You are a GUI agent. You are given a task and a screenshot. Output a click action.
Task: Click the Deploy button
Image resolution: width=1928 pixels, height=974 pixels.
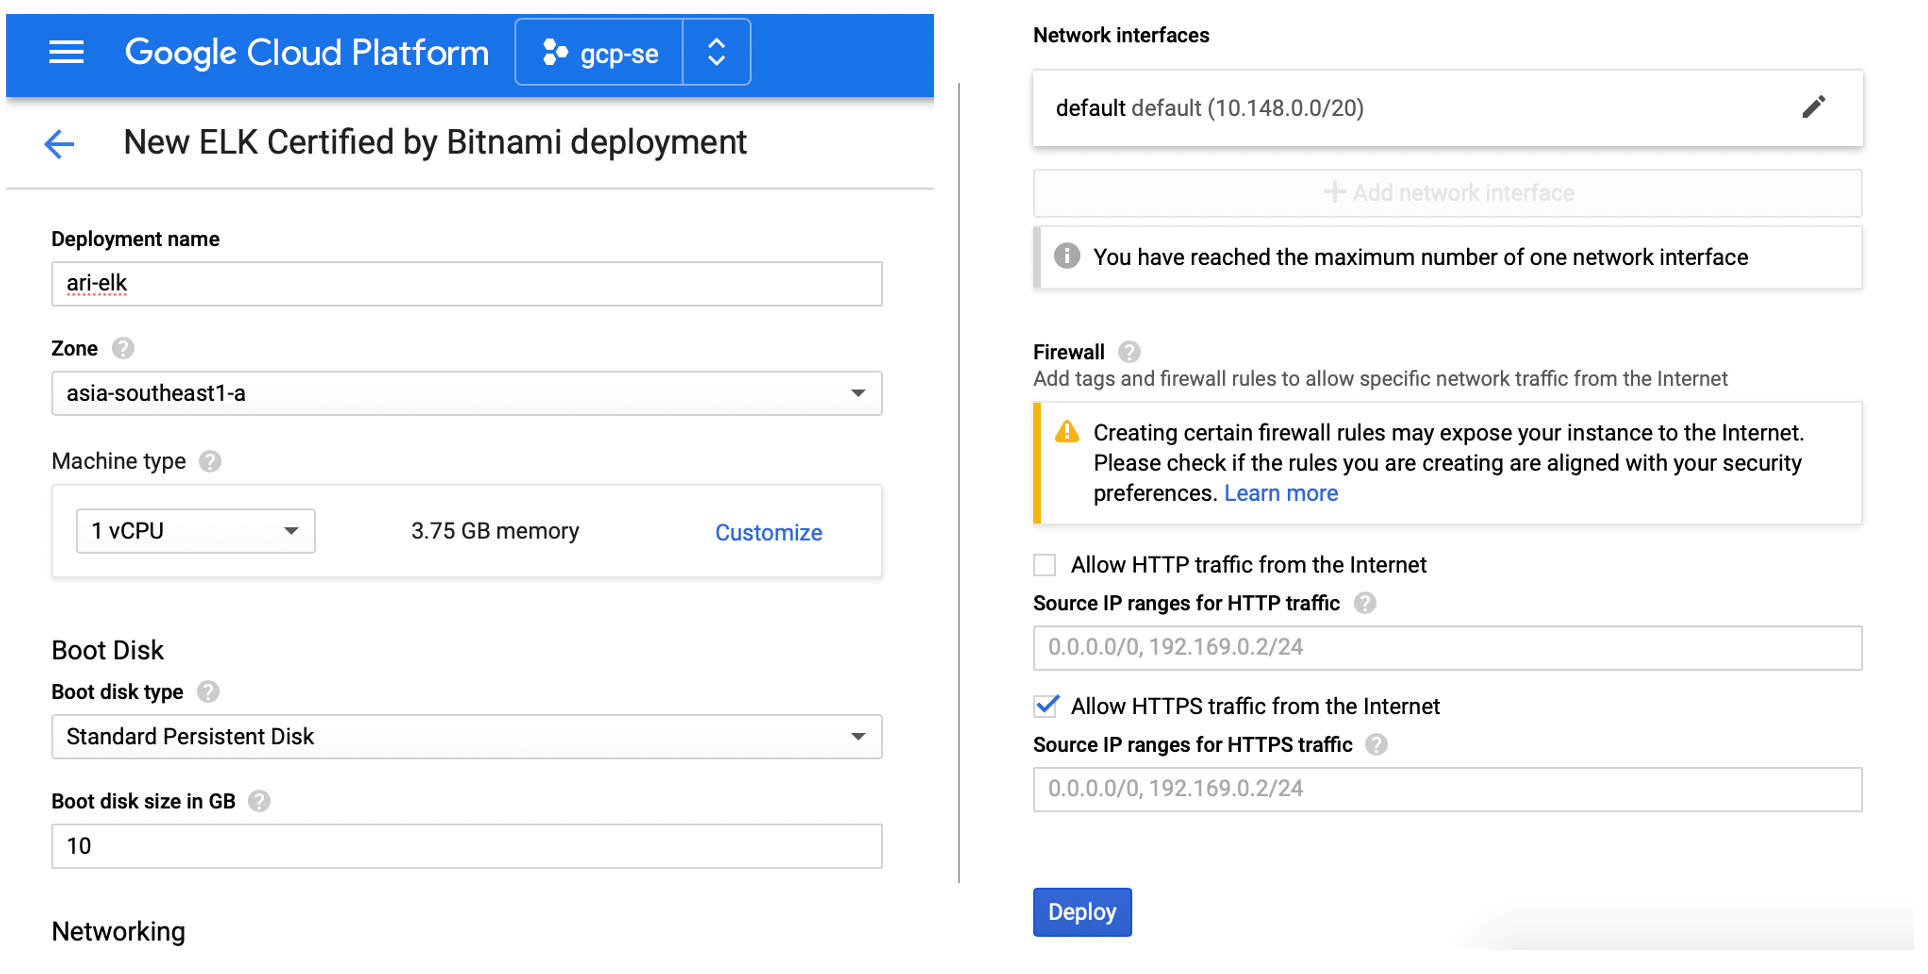click(x=1082, y=911)
